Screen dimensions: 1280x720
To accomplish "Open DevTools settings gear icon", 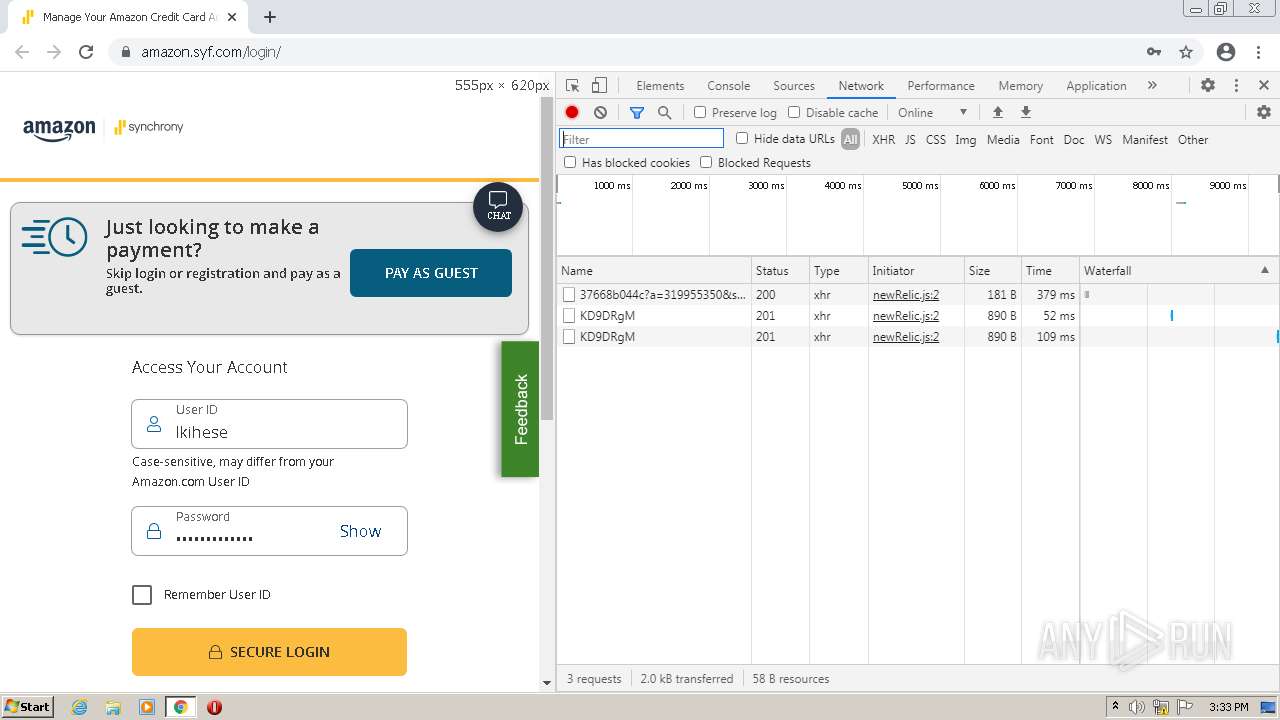I will pyautogui.click(x=1208, y=86).
